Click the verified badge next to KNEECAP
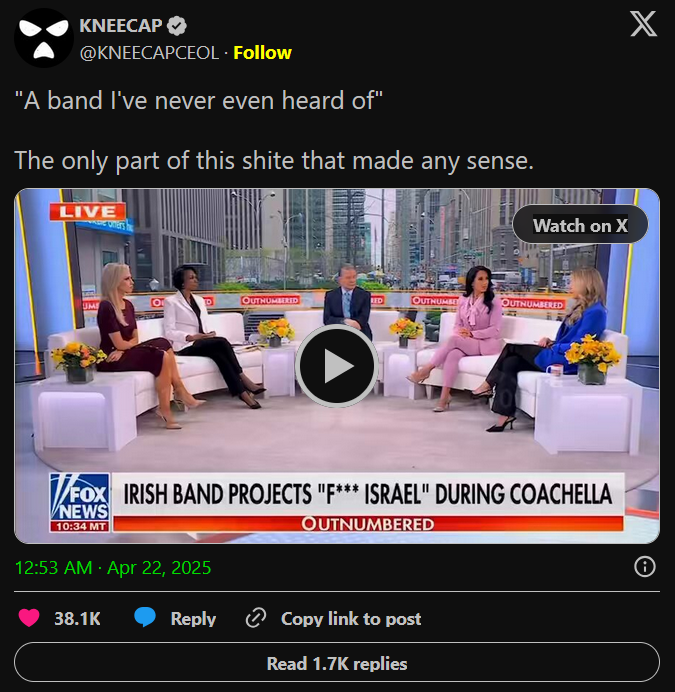This screenshot has width=675, height=692. [177, 26]
